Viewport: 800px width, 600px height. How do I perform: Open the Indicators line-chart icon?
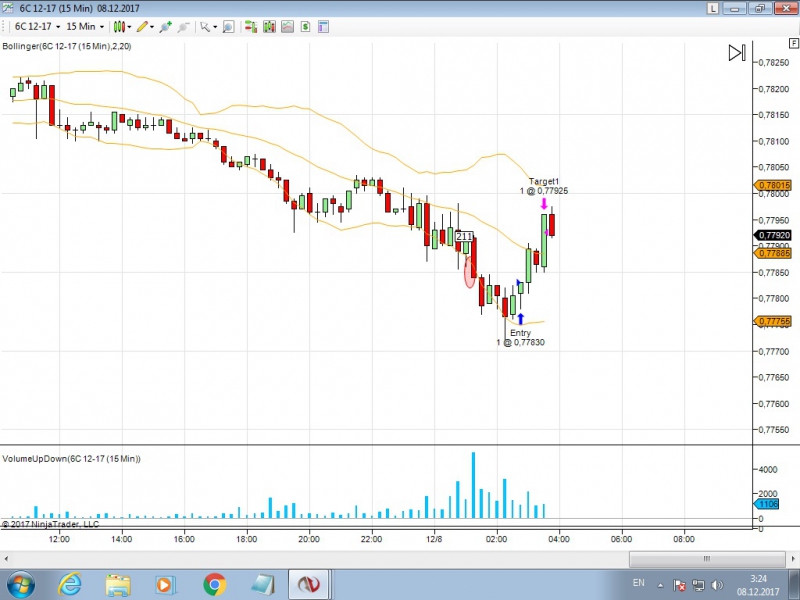pos(287,27)
